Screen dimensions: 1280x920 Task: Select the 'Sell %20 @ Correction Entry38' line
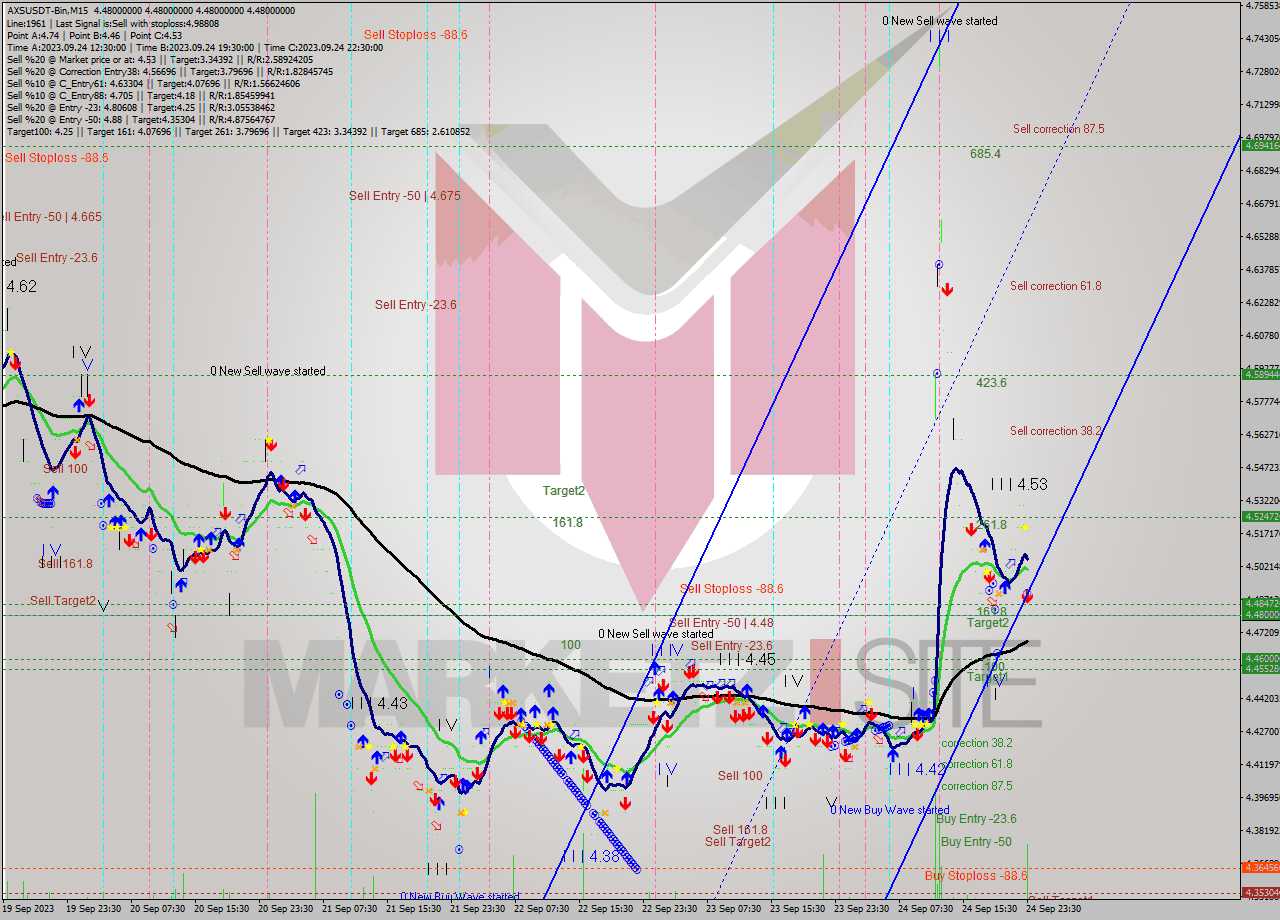click(x=170, y=71)
